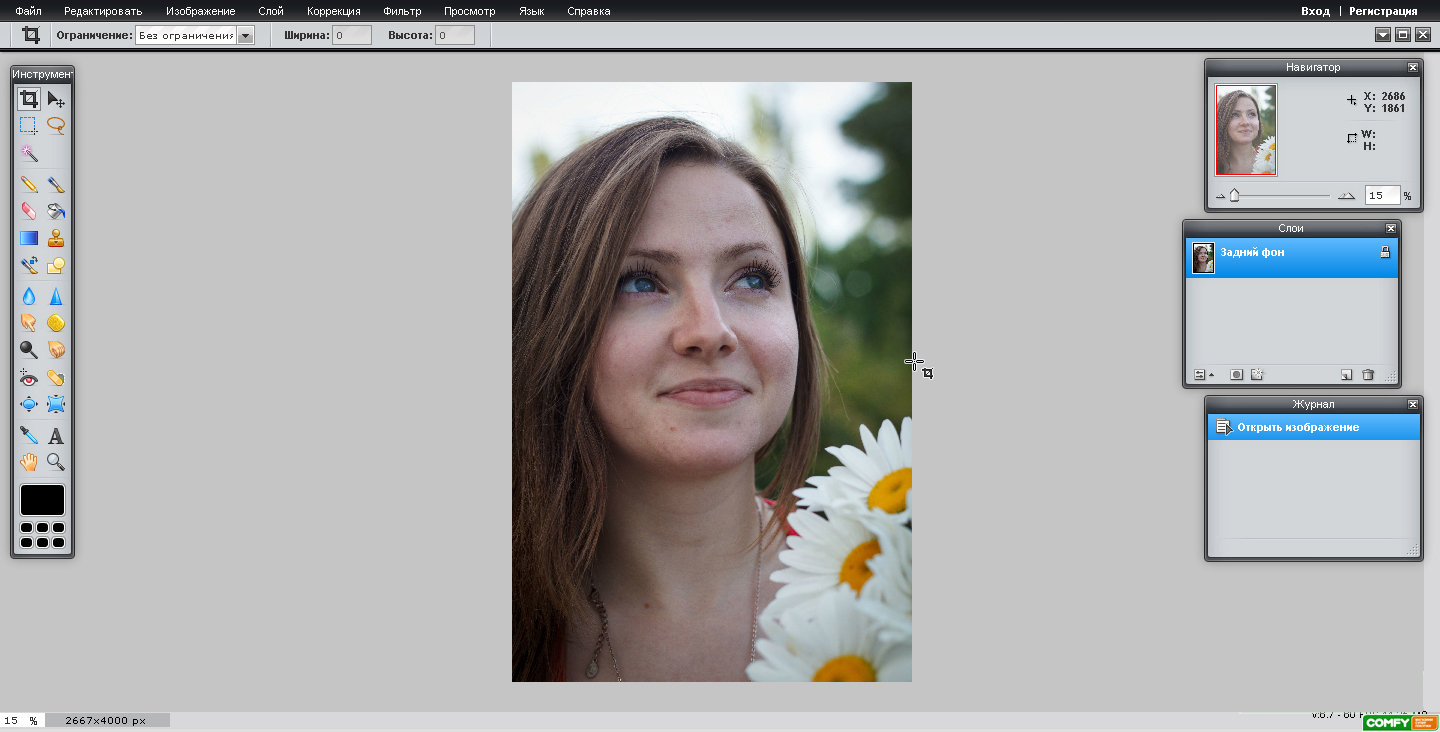
Task: Choose the Burn hand tool
Action: tap(56, 350)
